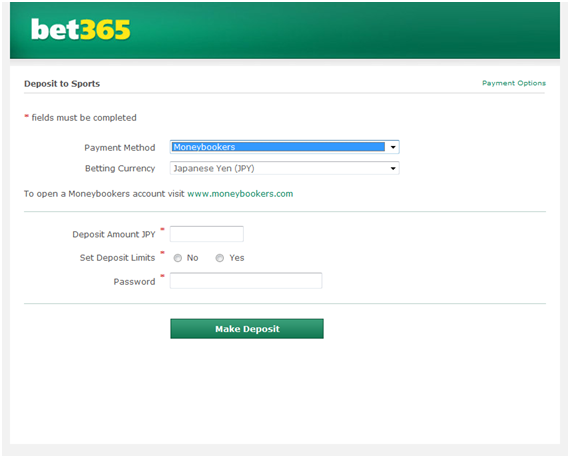Select the No radio button for deposit limits
Image resolution: width=570 pixels, height=458 pixels.
pyautogui.click(x=177, y=258)
